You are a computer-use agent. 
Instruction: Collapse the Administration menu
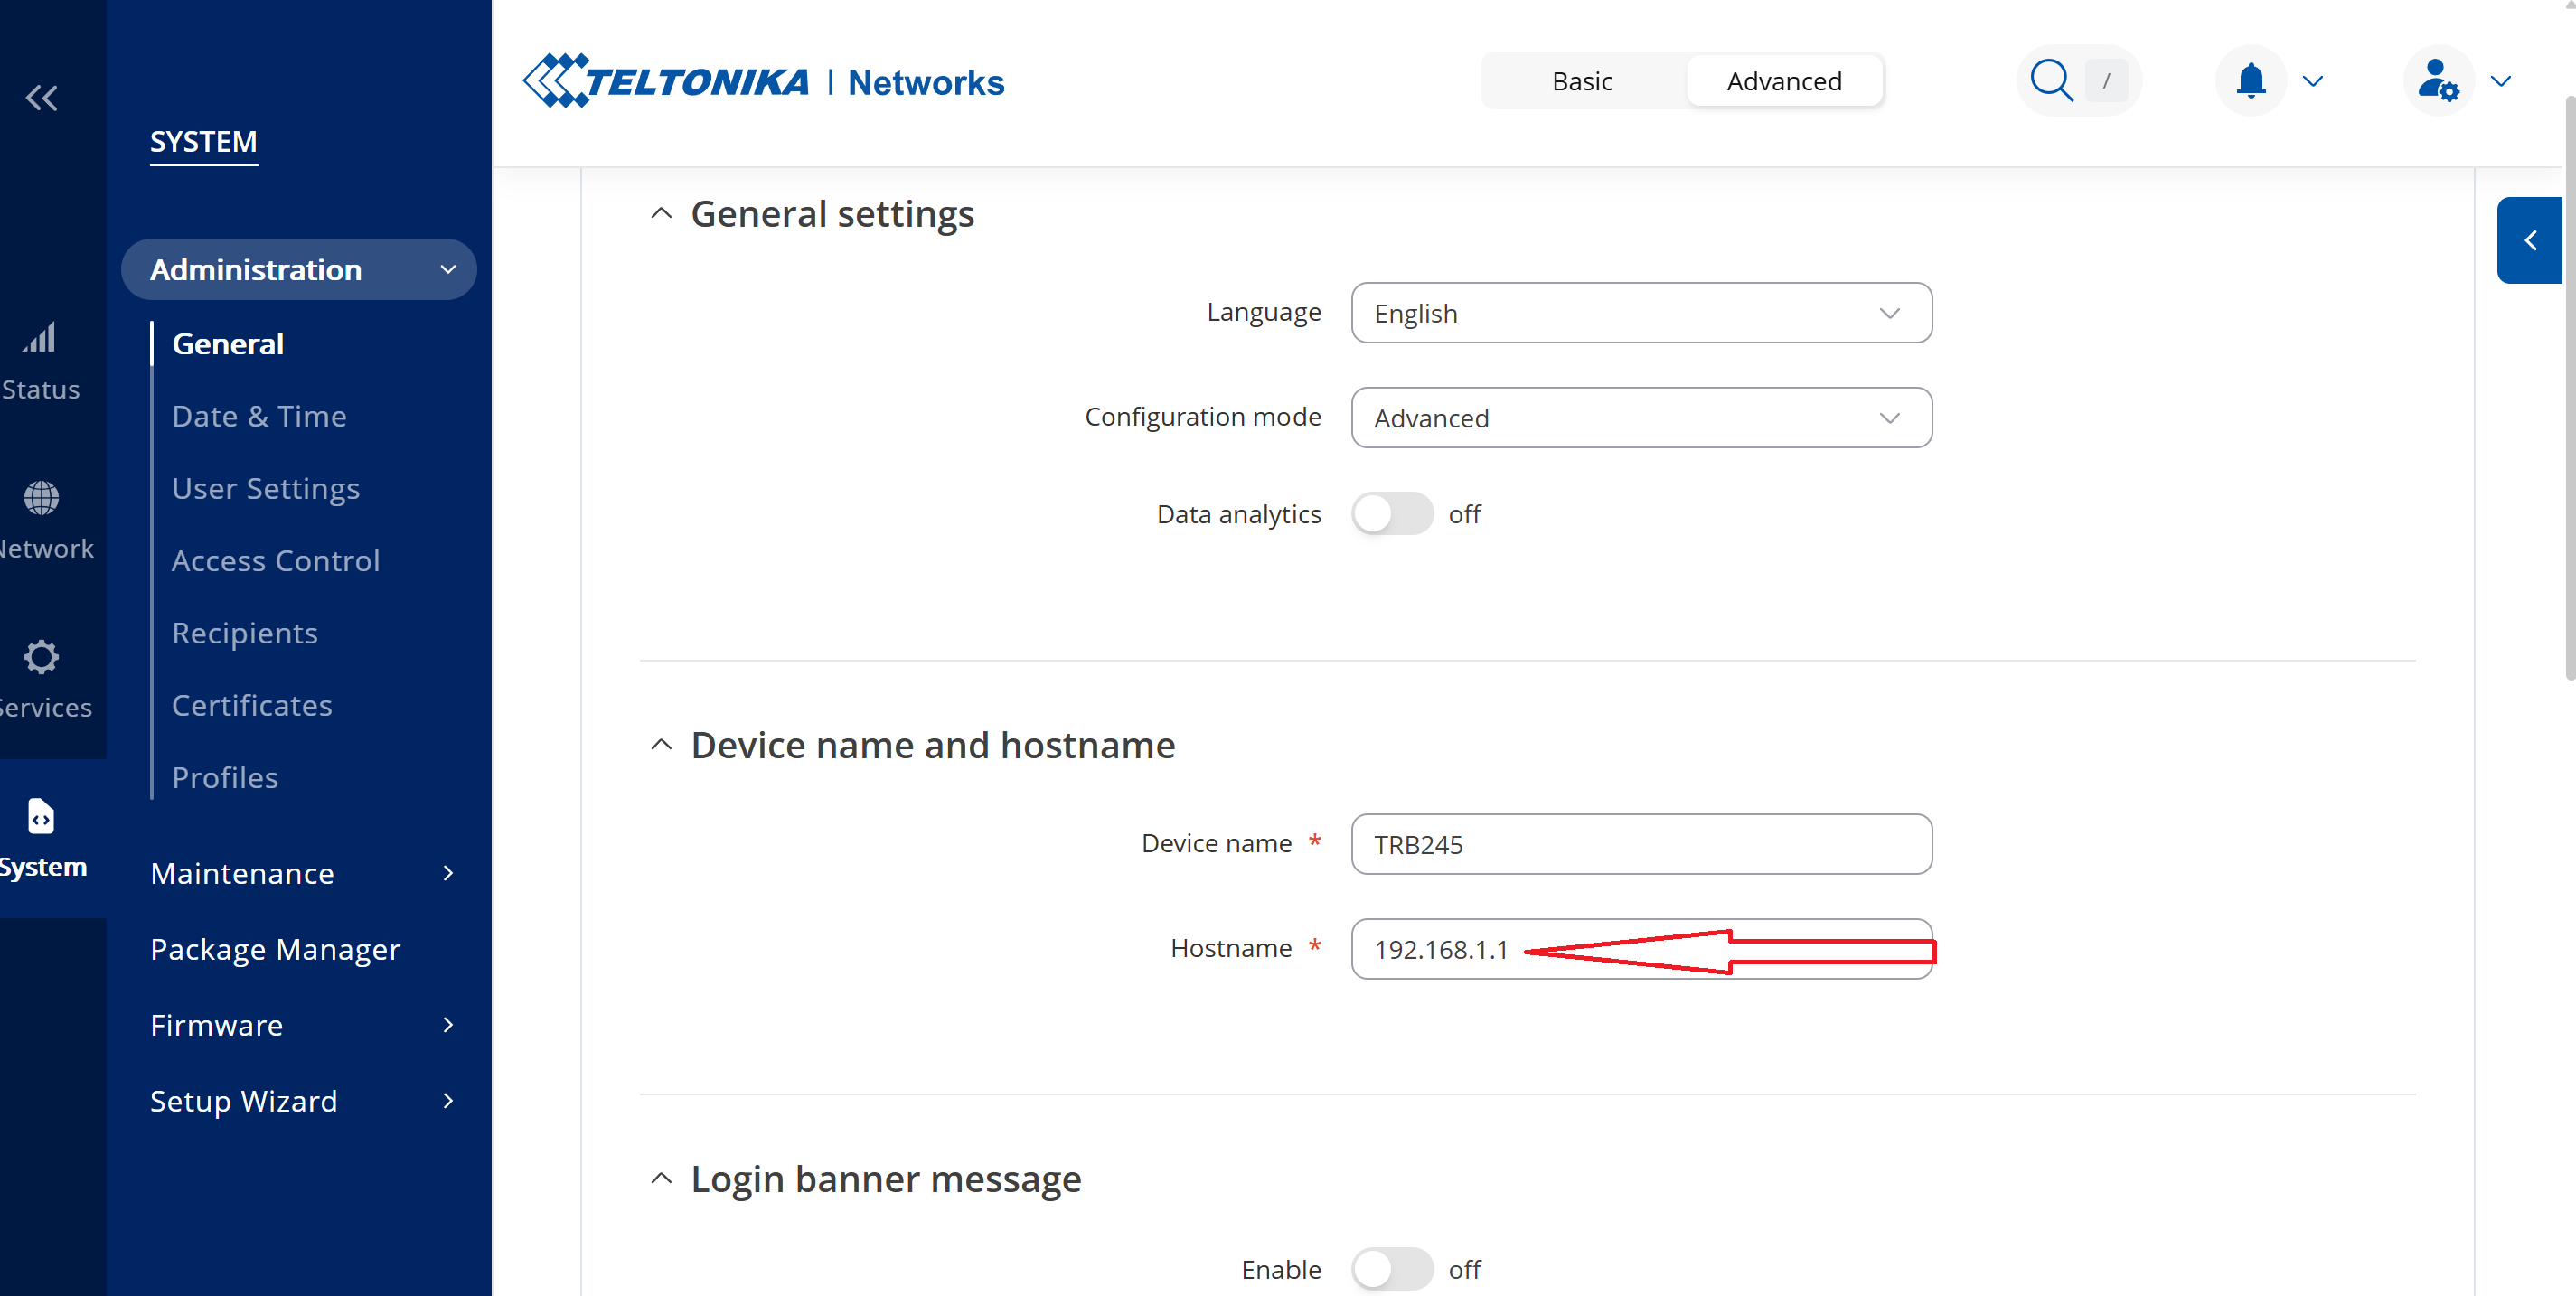pyautogui.click(x=299, y=269)
